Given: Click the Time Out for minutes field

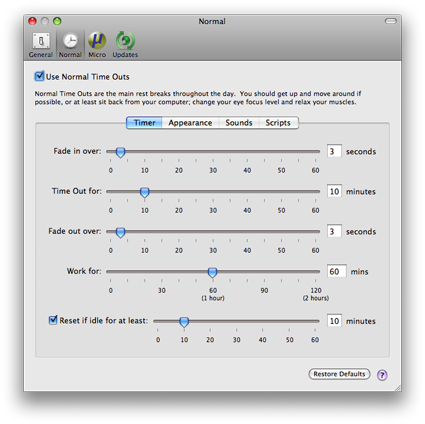Looking at the screenshot, I should point(334,191).
